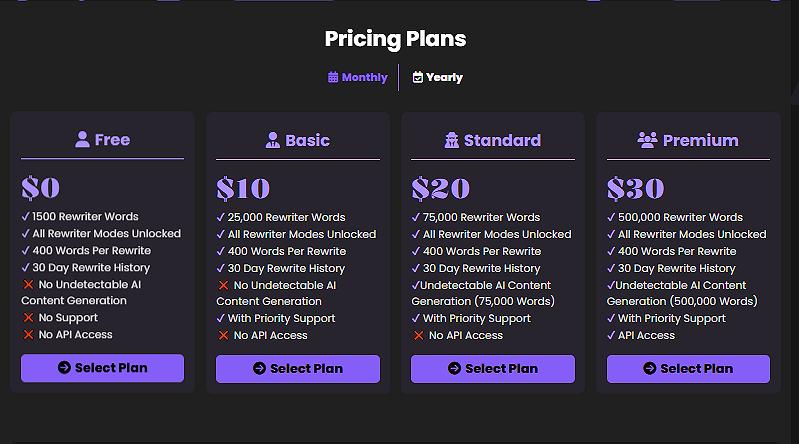Click the $30 Premium price
This screenshot has height=444, width=799.
(635, 188)
